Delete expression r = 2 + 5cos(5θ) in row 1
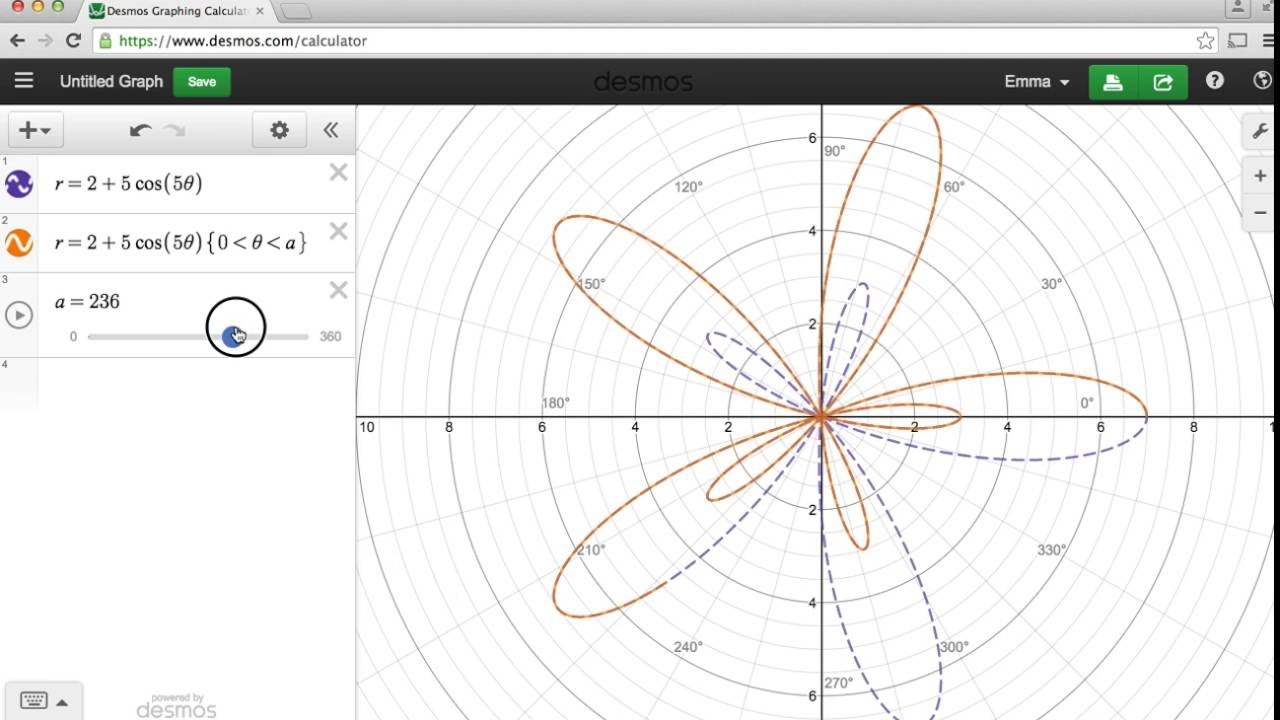The image size is (1280, 720). [338, 172]
